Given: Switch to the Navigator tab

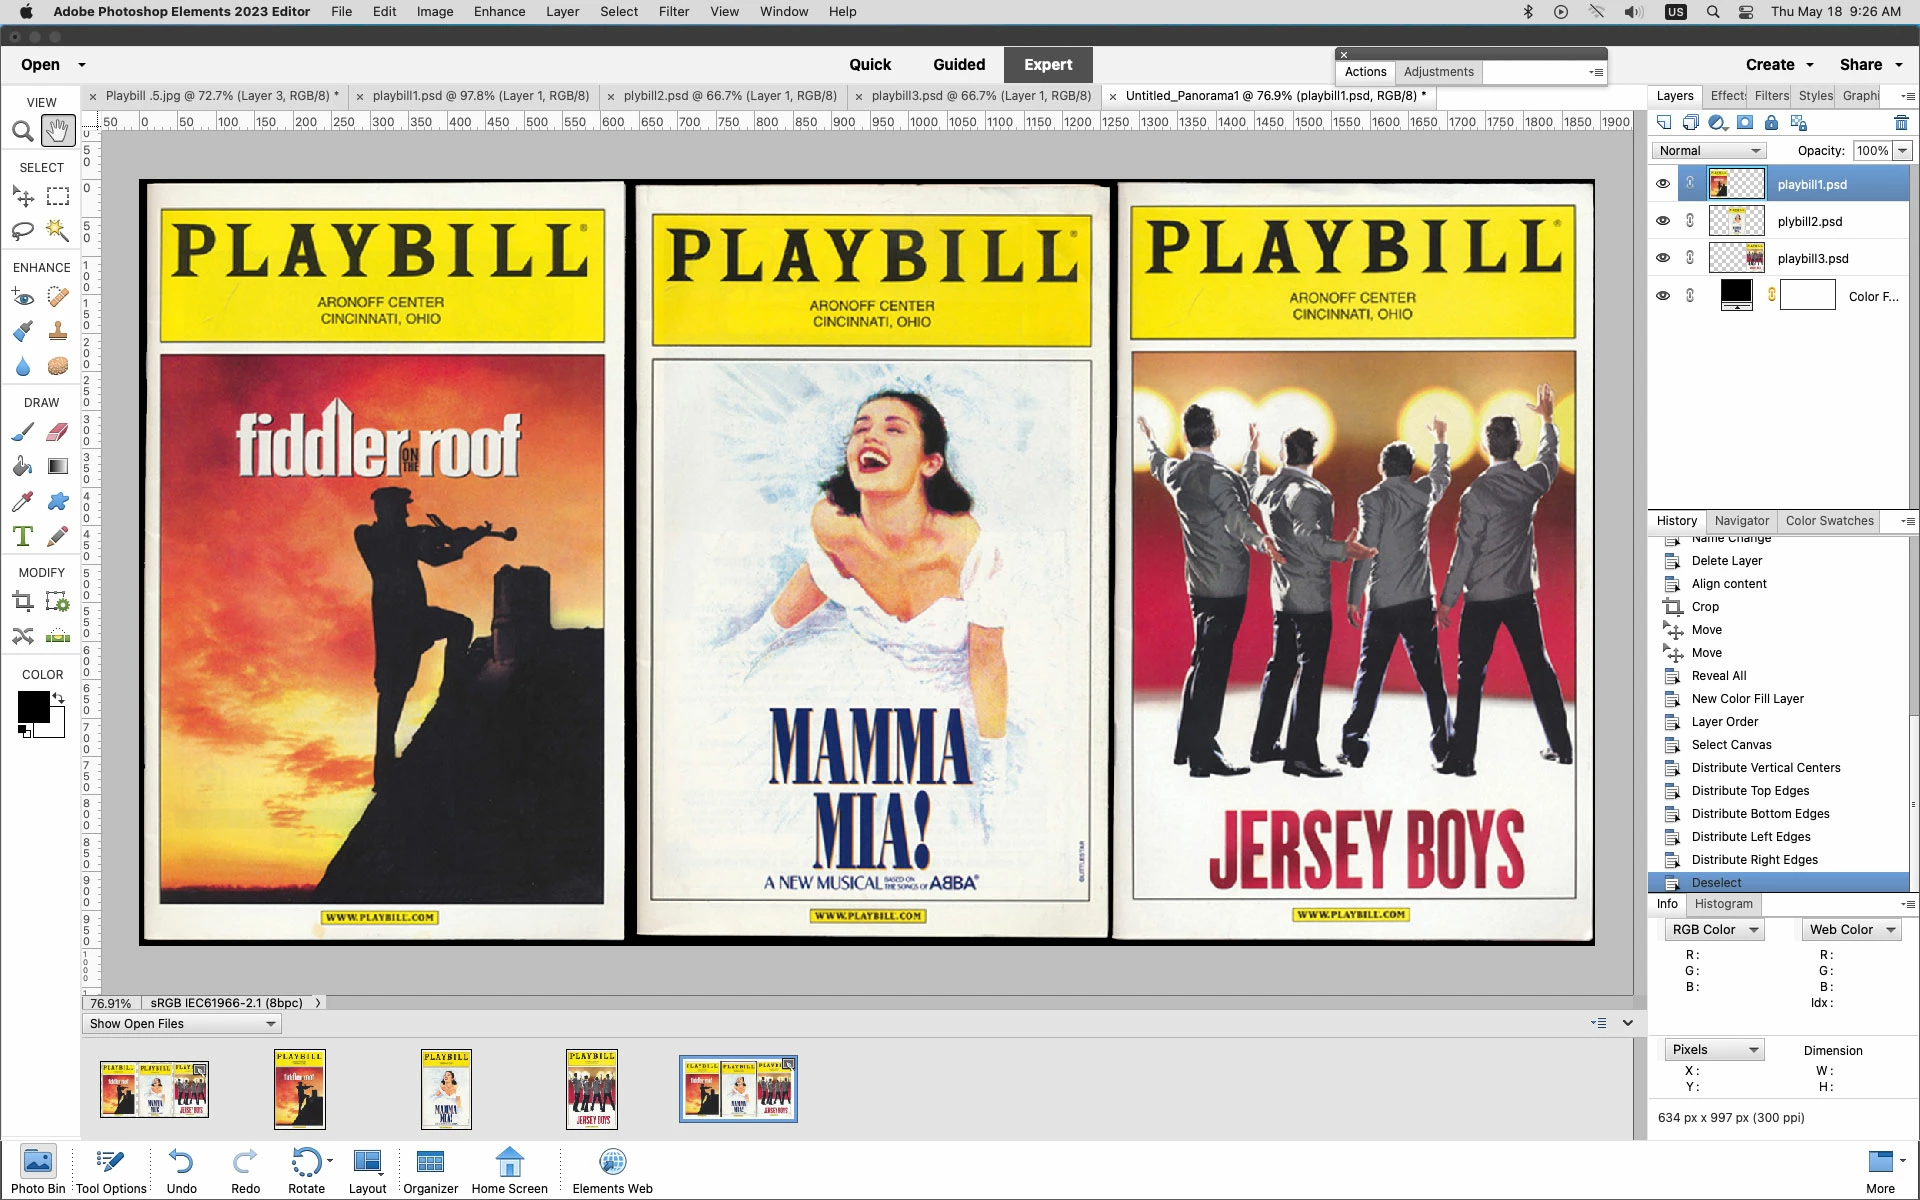Looking at the screenshot, I should click(x=1741, y=521).
